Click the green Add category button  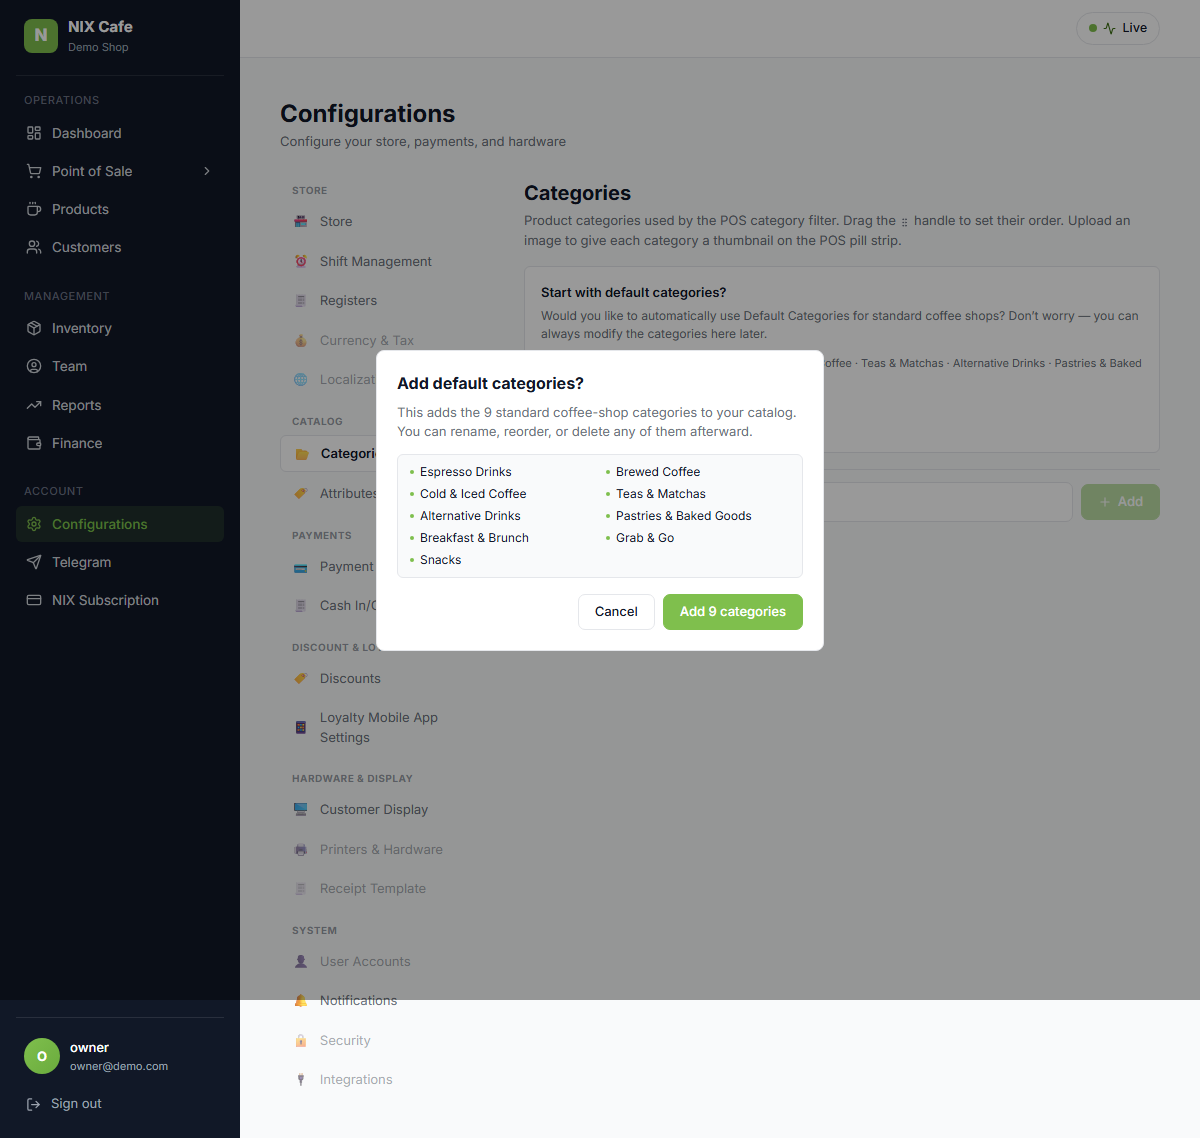coord(1120,502)
